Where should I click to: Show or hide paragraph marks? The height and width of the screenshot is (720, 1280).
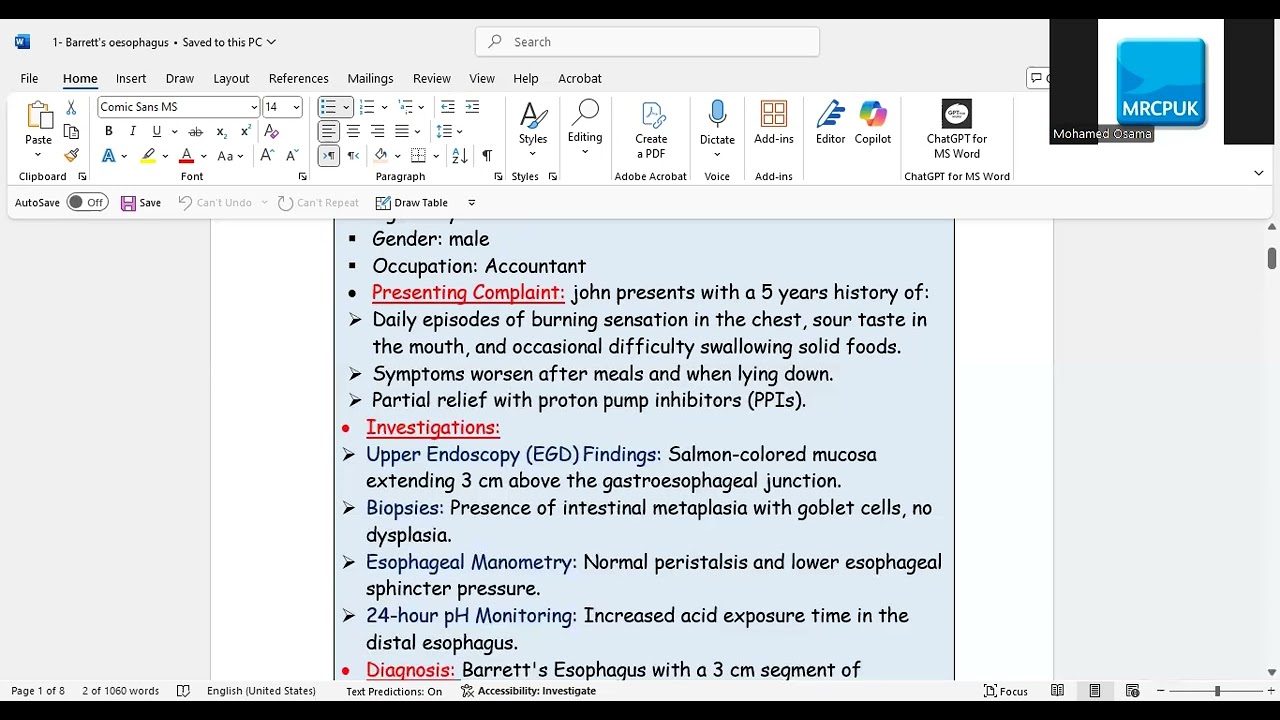[x=487, y=156]
